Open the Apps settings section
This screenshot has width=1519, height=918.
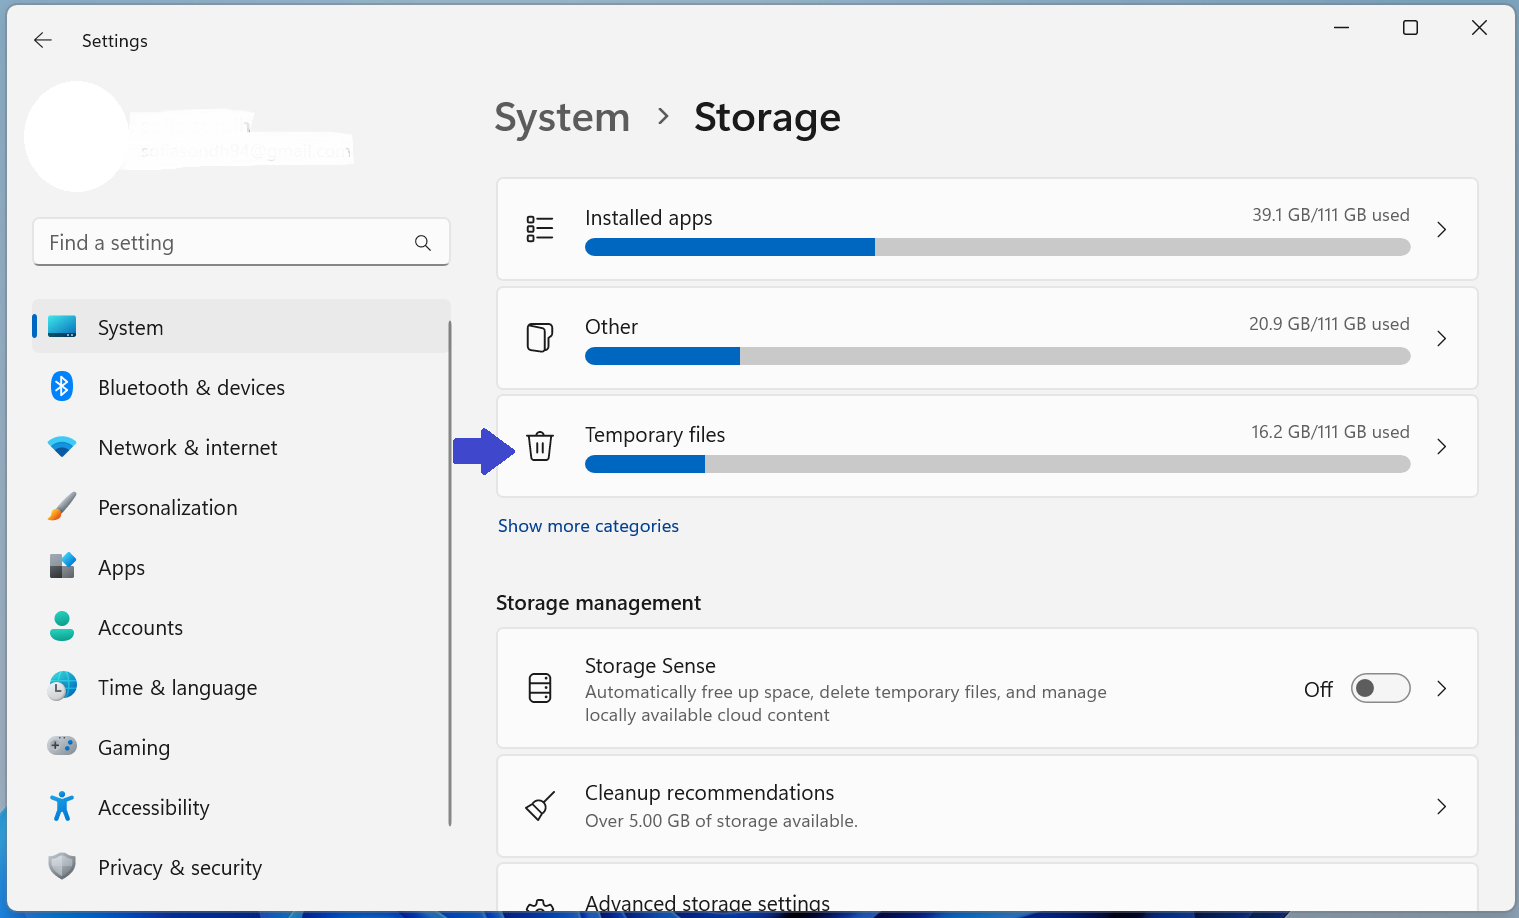tap(122, 568)
